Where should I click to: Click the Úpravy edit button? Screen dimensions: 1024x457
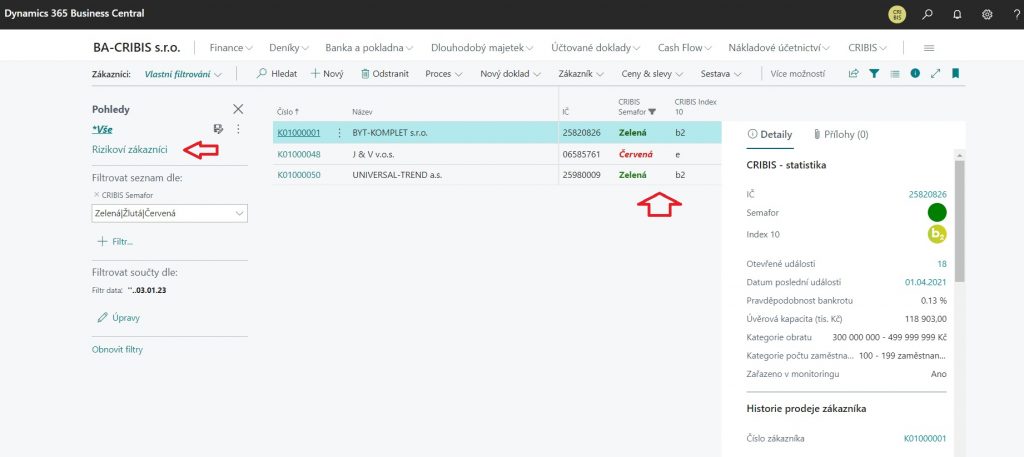[118, 318]
